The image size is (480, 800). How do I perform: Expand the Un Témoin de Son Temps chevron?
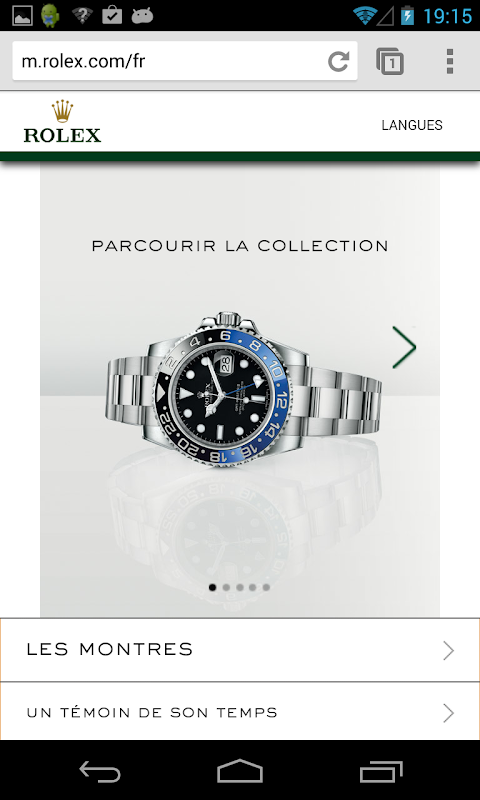point(448,713)
